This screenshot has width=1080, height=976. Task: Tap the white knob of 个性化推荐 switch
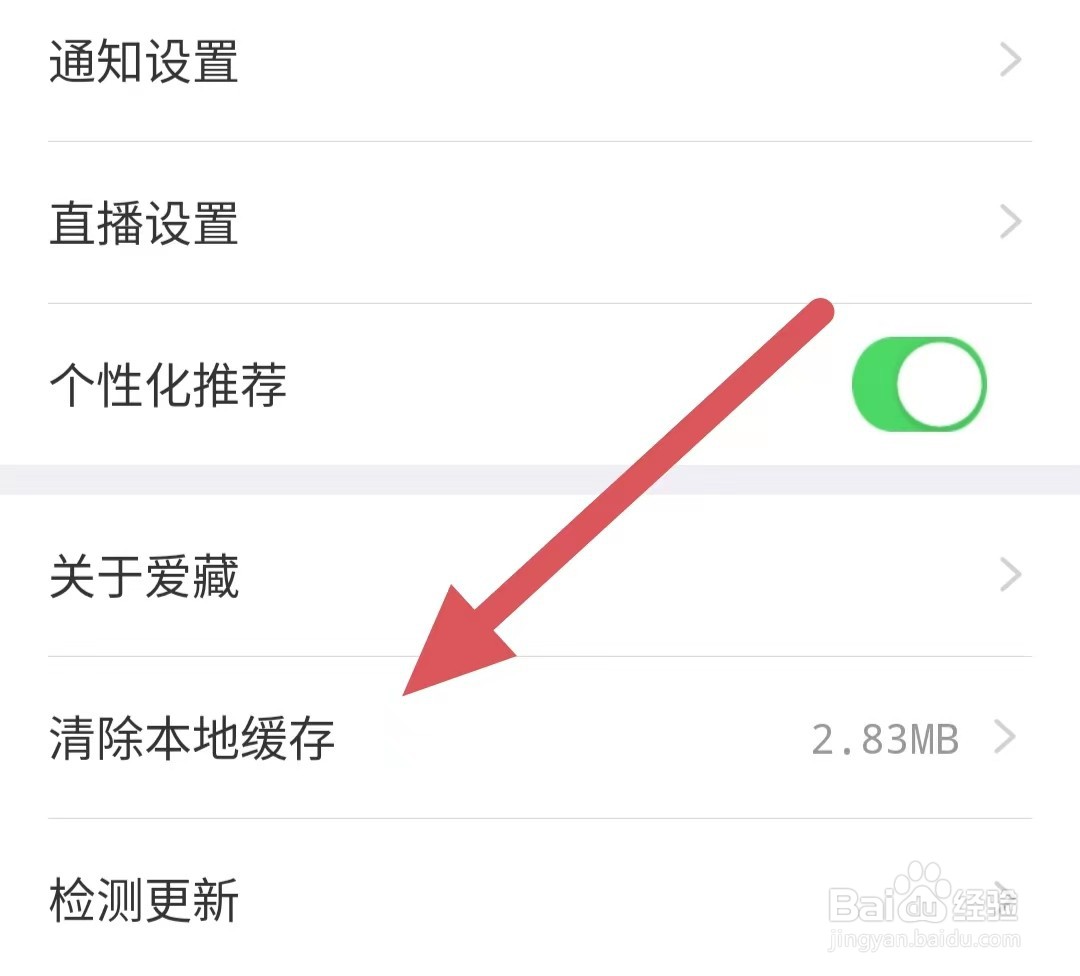(939, 384)
